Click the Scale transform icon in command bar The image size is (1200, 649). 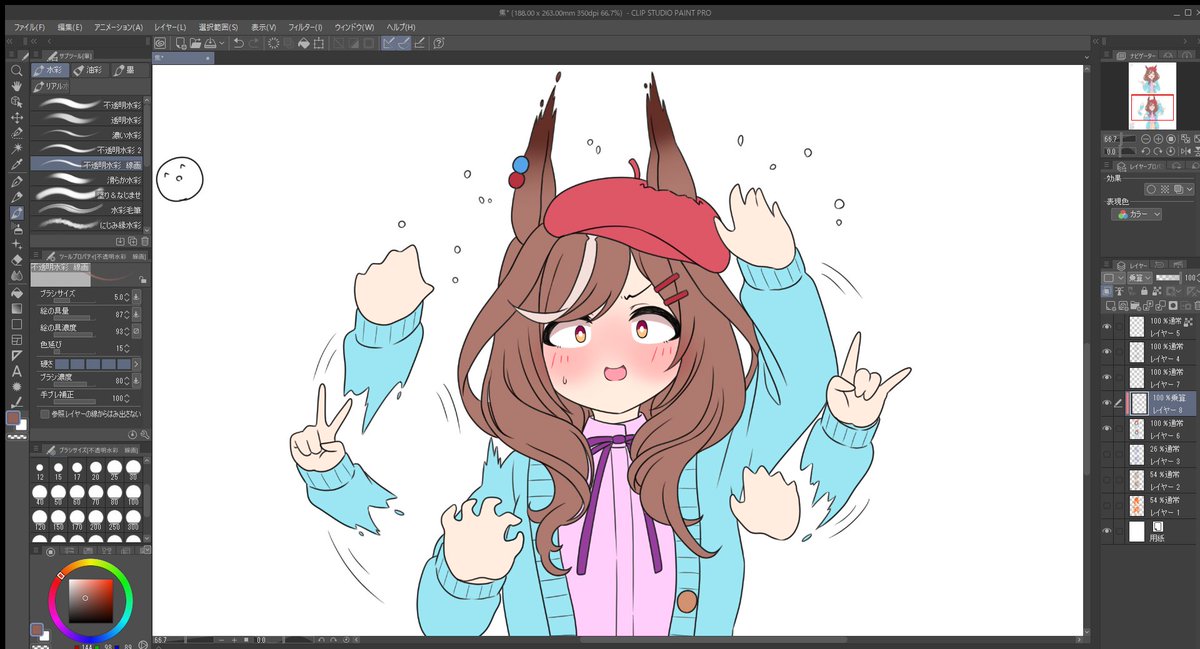pyautogui.click(x=318, y=43)
